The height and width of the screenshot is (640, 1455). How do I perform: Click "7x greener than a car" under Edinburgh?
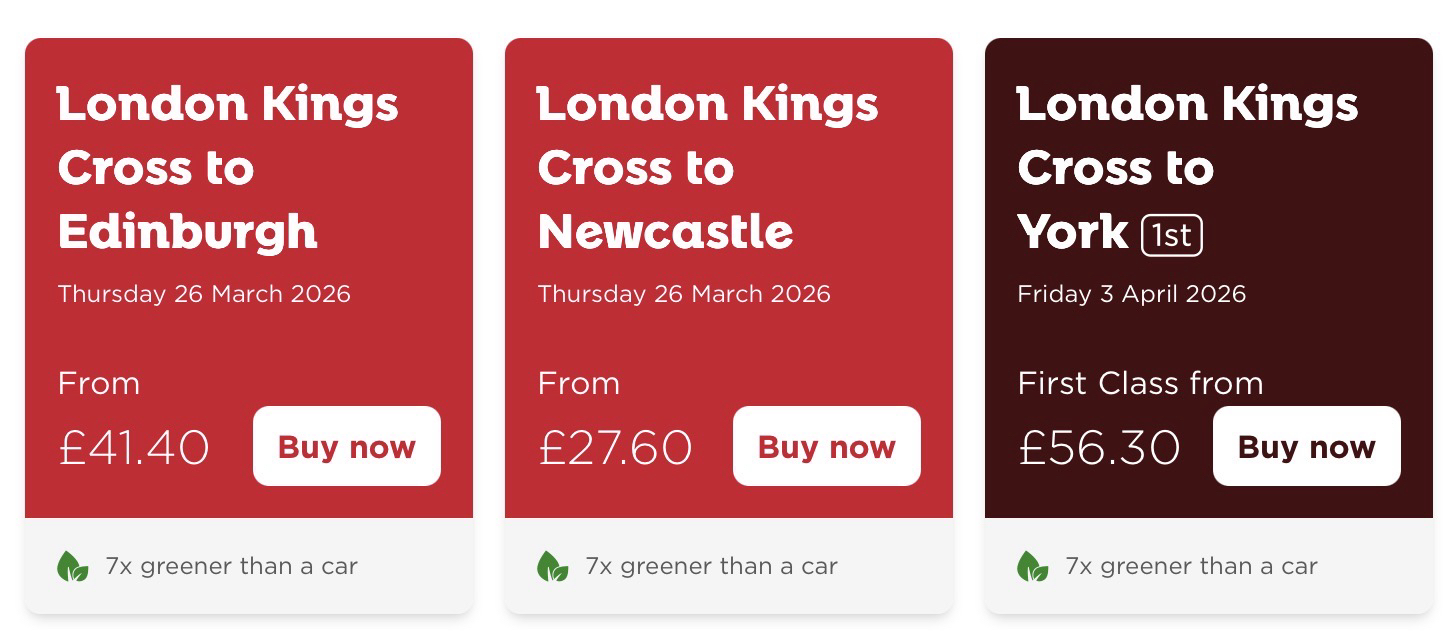231,566
